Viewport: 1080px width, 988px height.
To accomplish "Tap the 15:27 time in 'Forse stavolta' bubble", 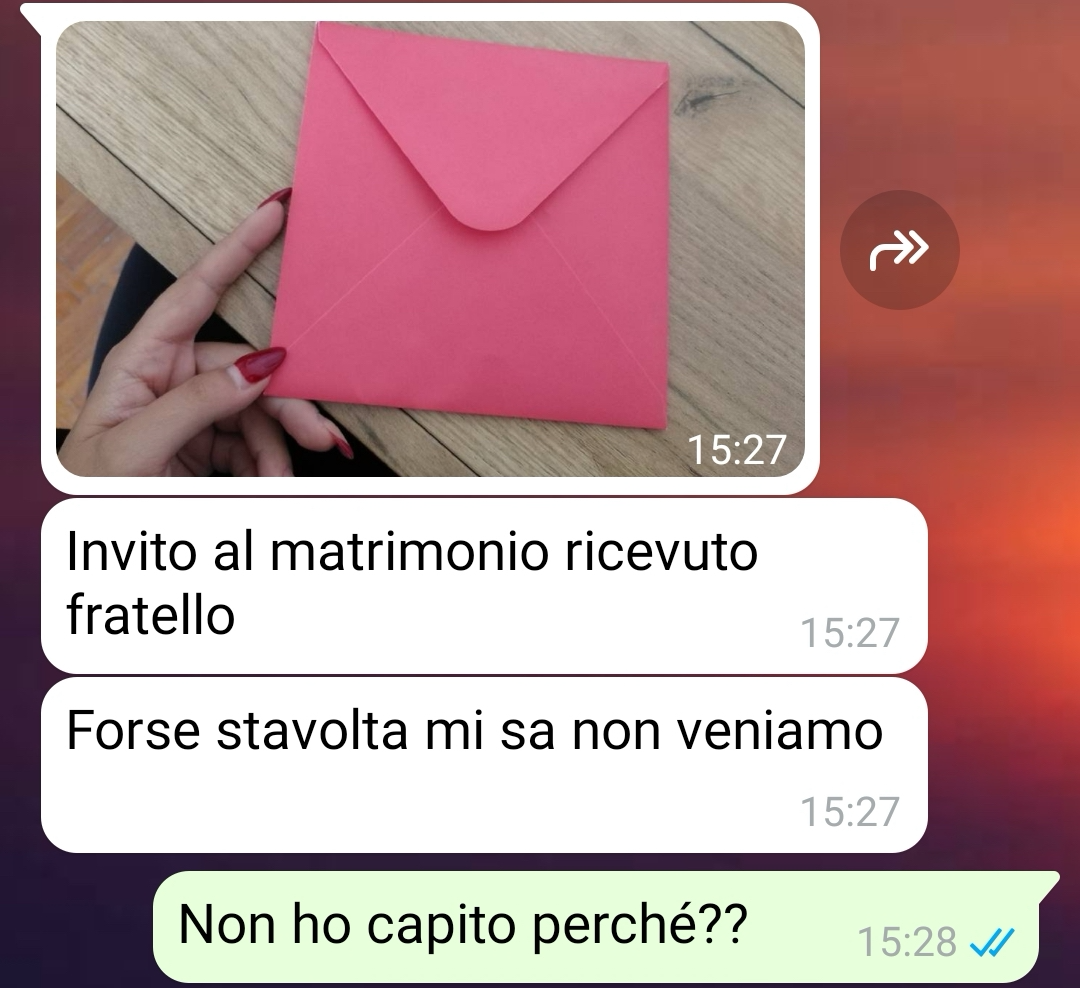I will tap(850, 811).
